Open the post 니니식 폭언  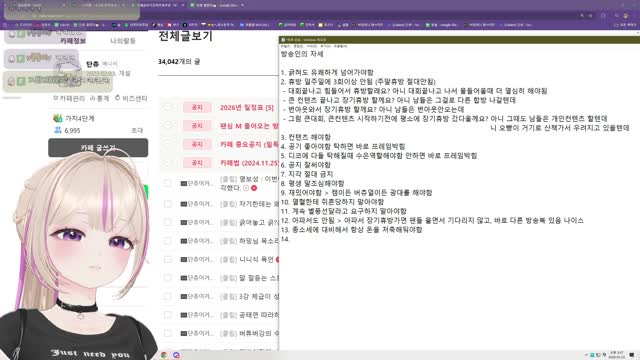coord(256,260)
